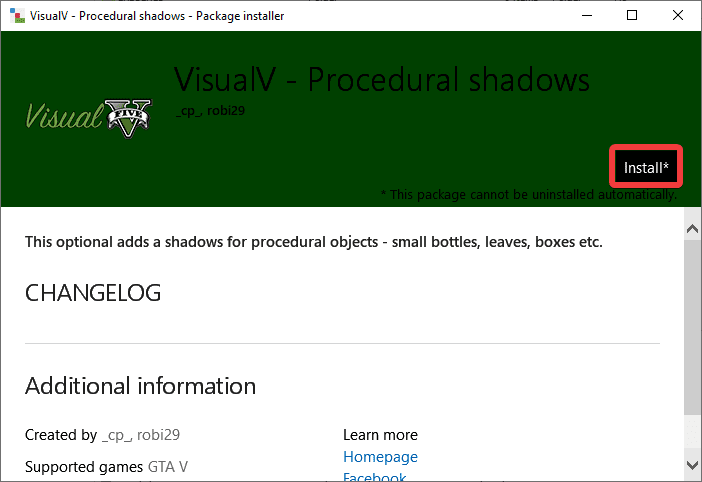Click the "Created by" label
The width and height of the screenshot is (702, 482).
[x=61, y=435]
